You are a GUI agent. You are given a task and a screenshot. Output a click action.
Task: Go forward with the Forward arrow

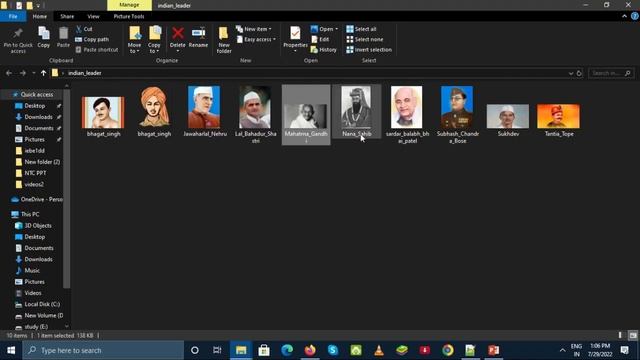coord(23,73)
